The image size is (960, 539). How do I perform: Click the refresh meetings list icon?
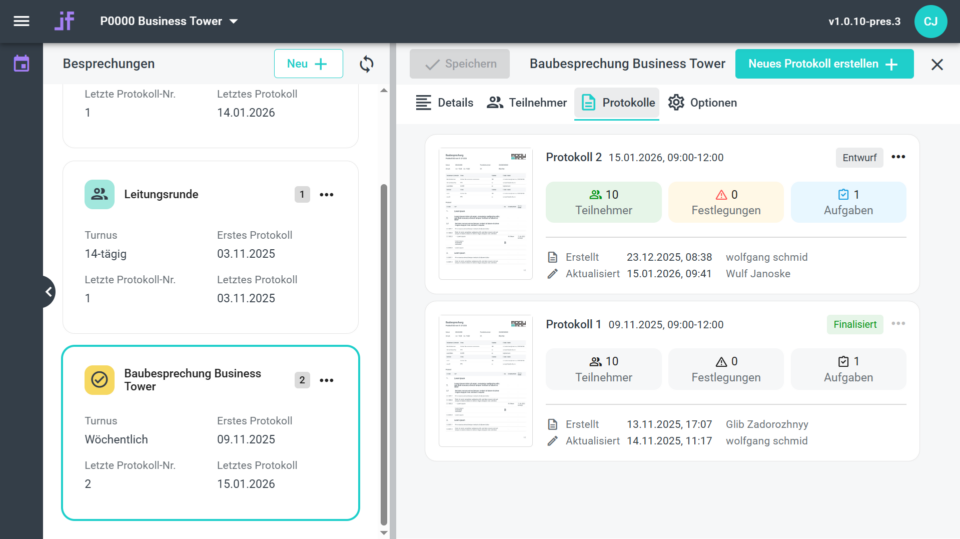tap(367, 64)
